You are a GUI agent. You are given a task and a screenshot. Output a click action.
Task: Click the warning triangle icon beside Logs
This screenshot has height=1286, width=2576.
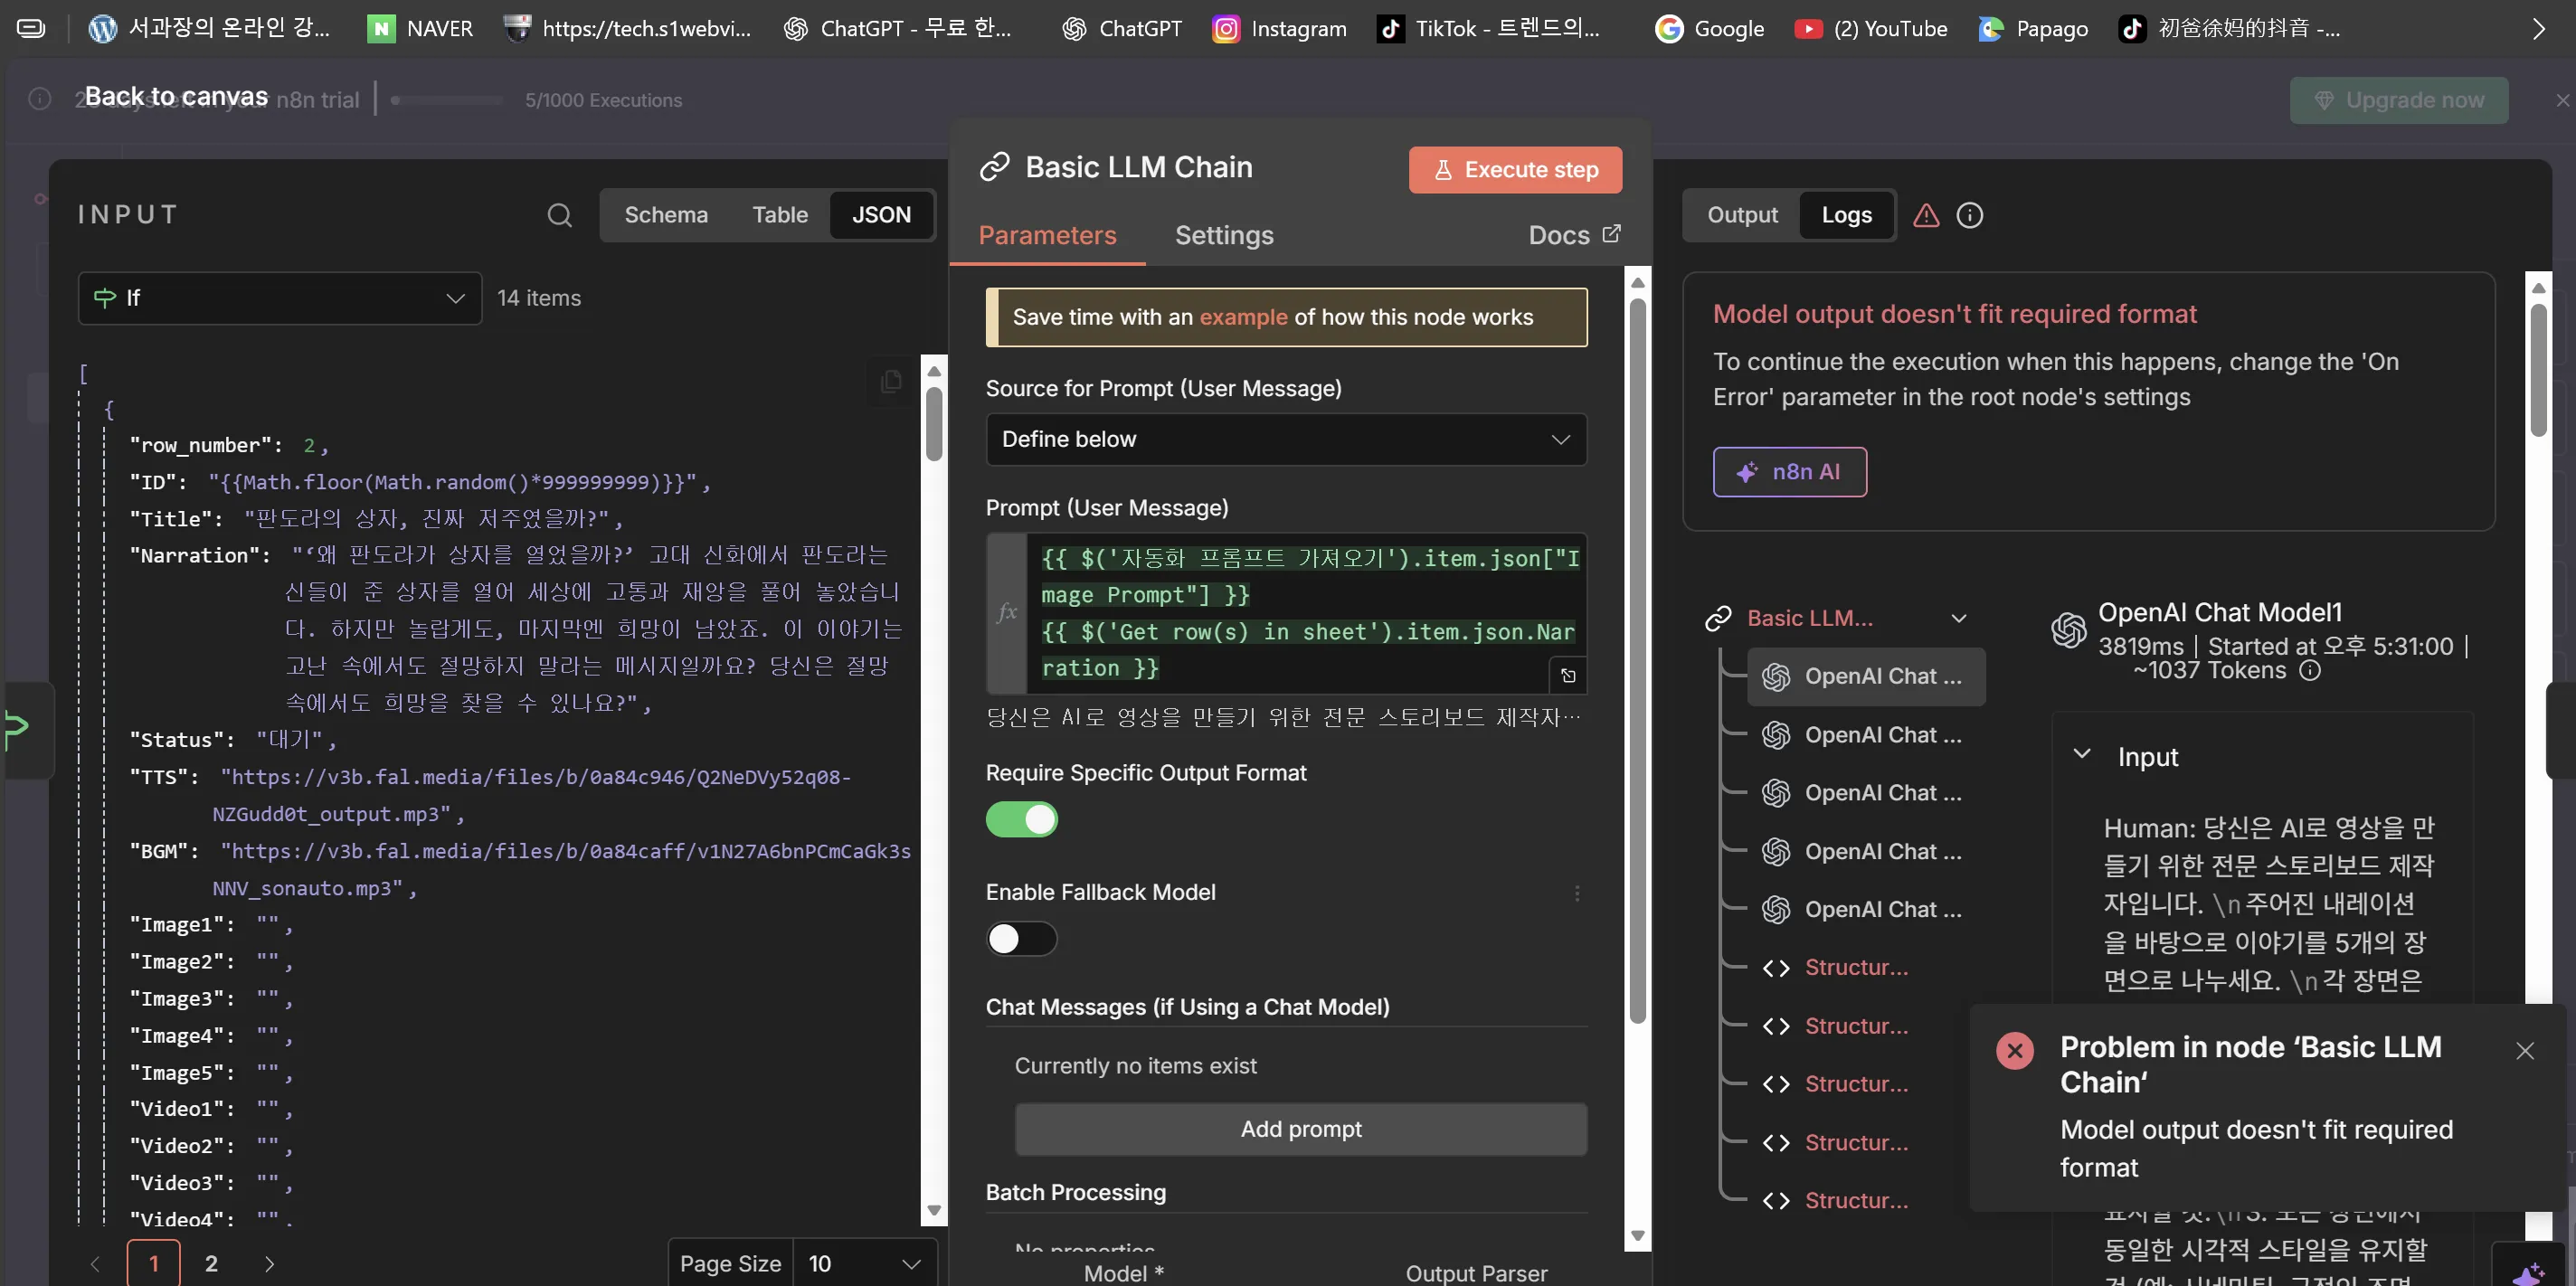(1926, 215)
